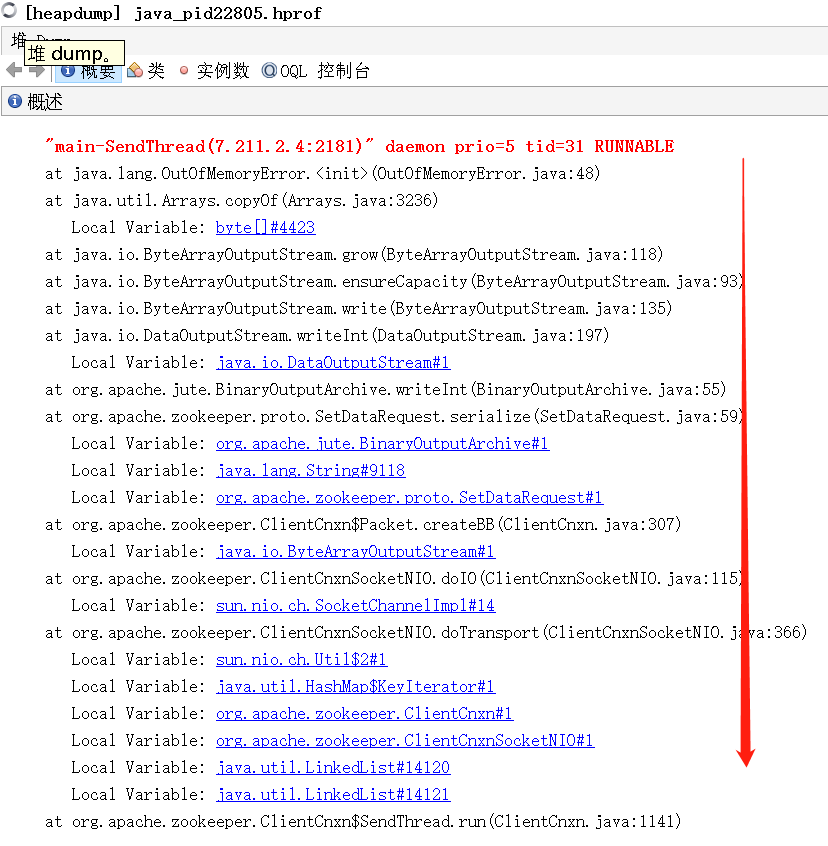Open the org.apache.zookeeper.ClientCnxnSocketNIO#1 link
Screen dimensions: 828x846
pos(405,740)
